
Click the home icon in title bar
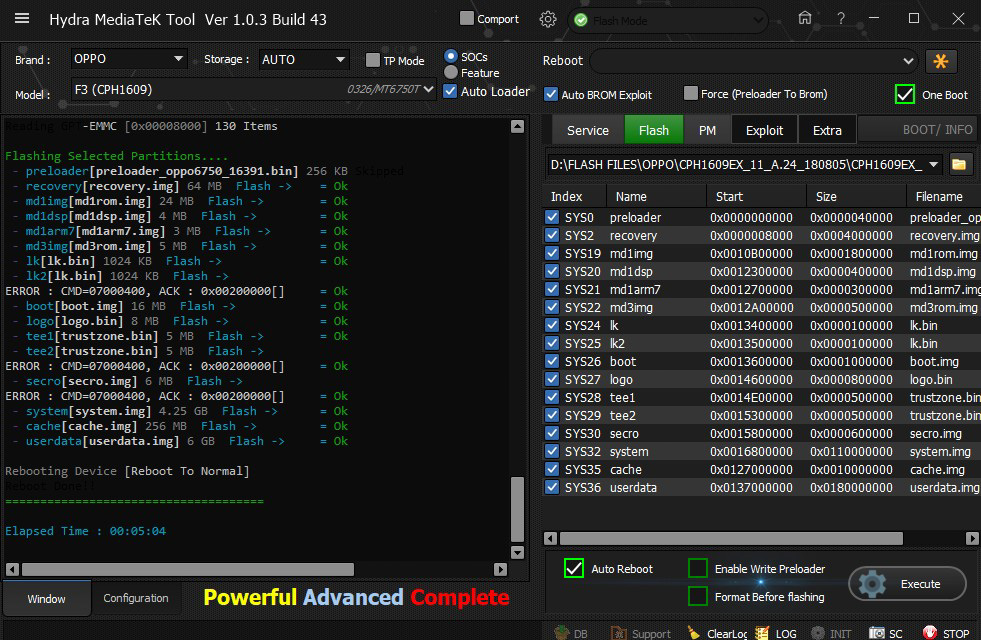(x=805, y=18)
